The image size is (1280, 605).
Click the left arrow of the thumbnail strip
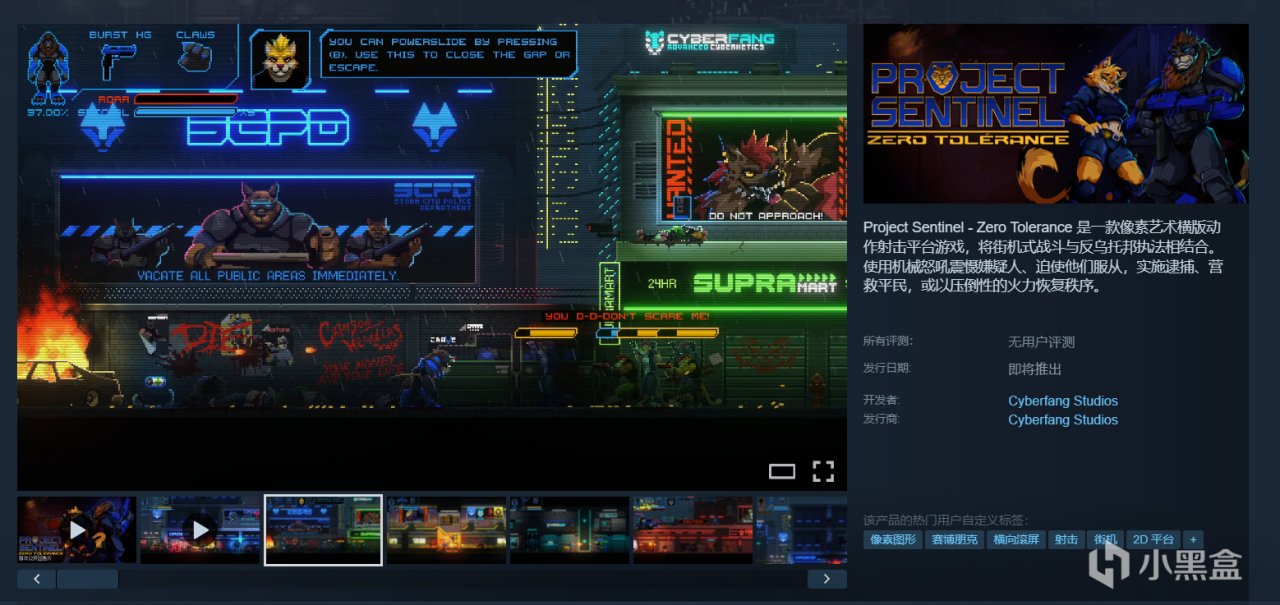coord(36,579)
